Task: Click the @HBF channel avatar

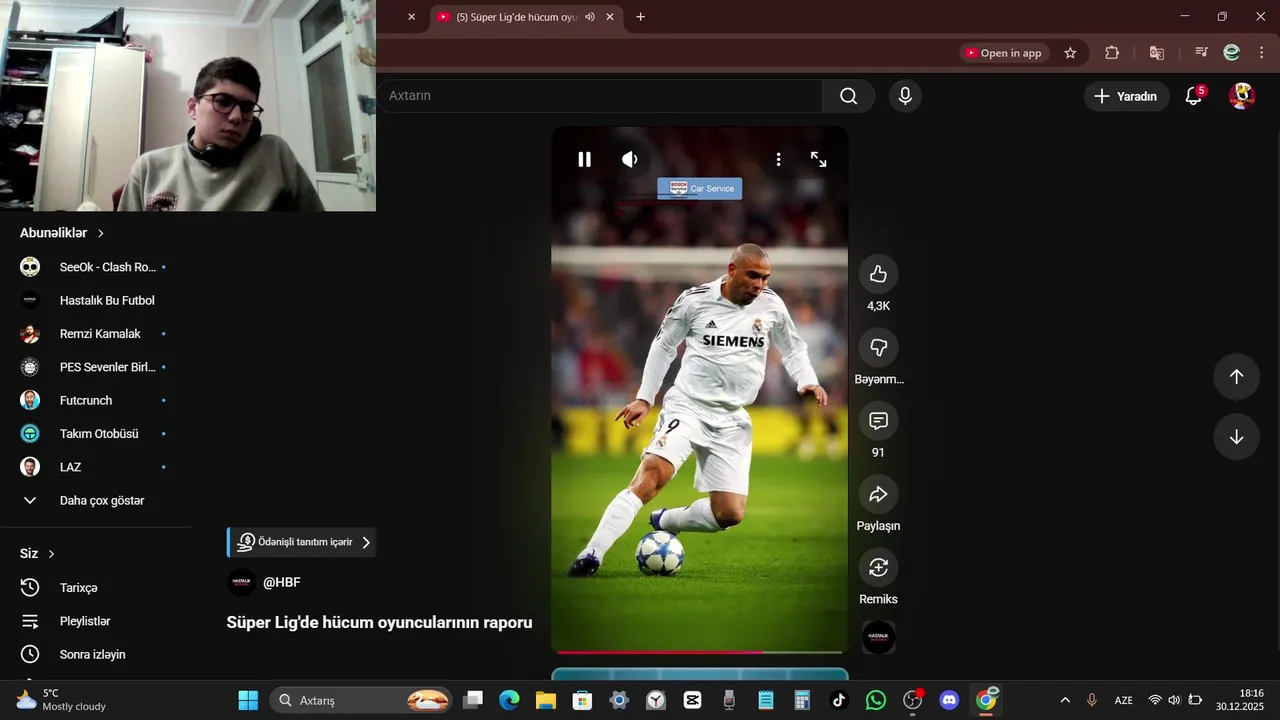Action: tap(241, 582)
